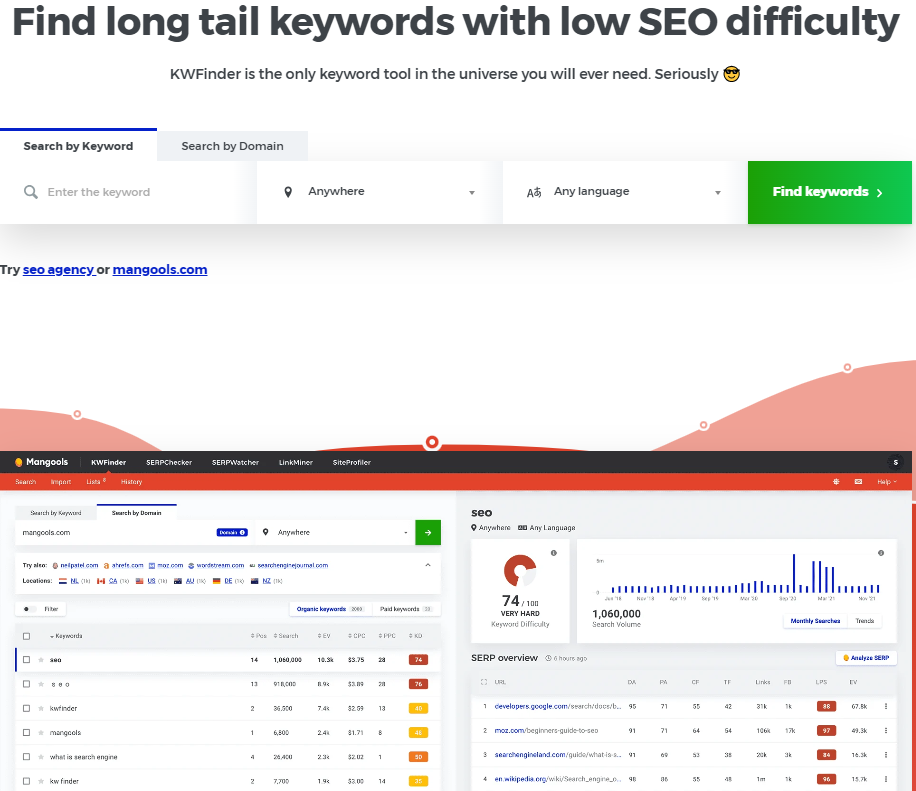Click Search Volume chart info icon
Viewport: 916px width, 791px height.
tap(881, 553)
